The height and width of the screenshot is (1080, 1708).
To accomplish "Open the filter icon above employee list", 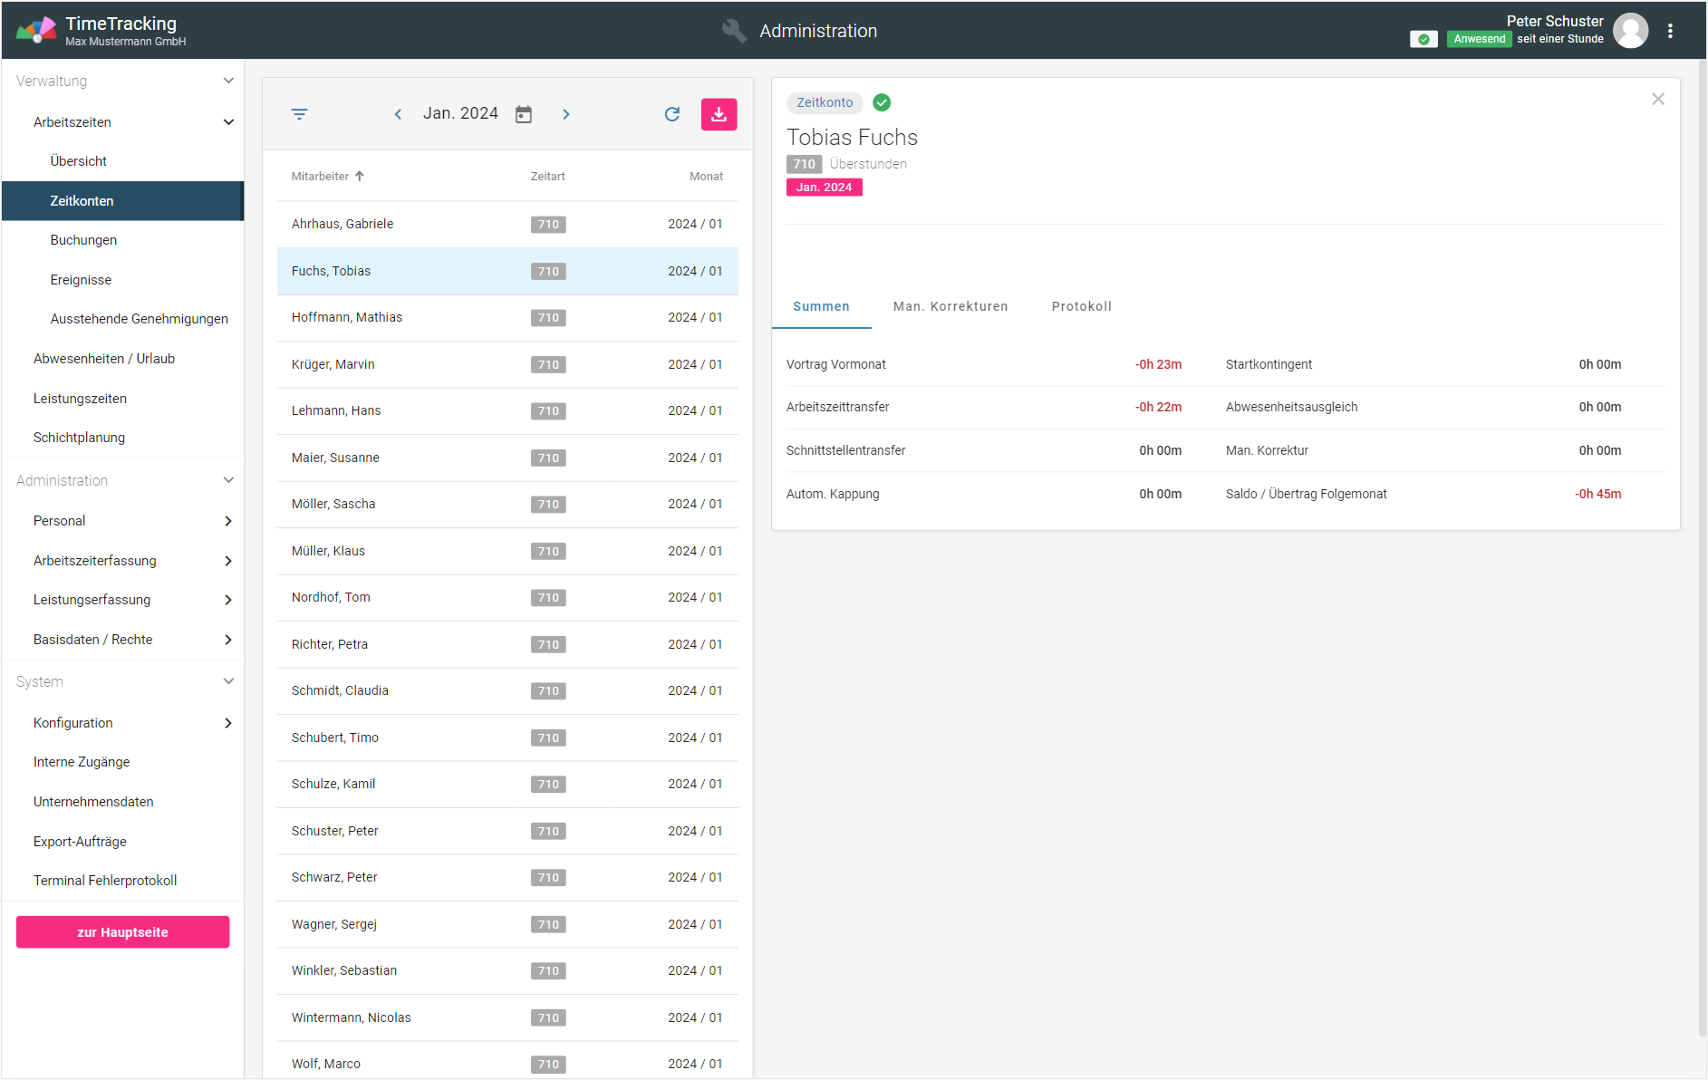I will [299, 114].
